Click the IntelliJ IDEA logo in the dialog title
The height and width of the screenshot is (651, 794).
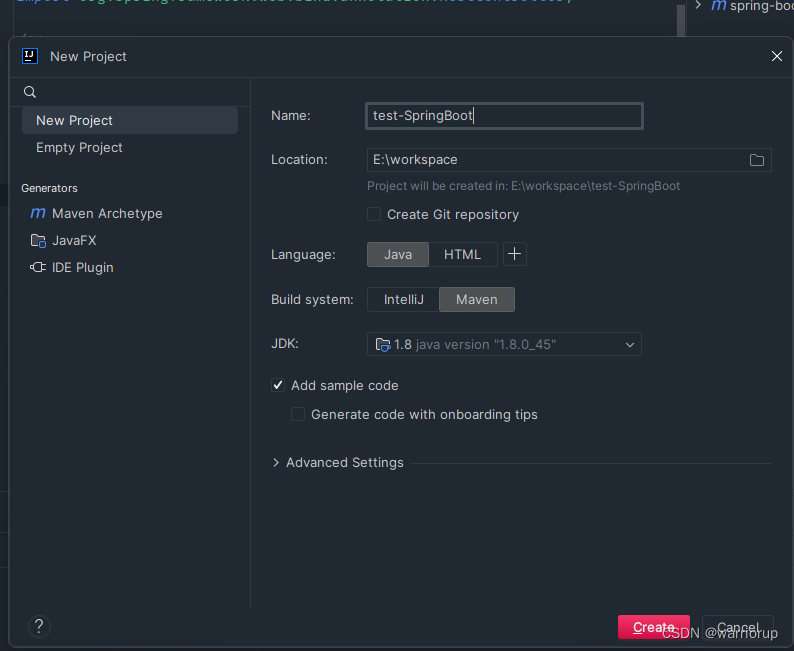(30, 56)
